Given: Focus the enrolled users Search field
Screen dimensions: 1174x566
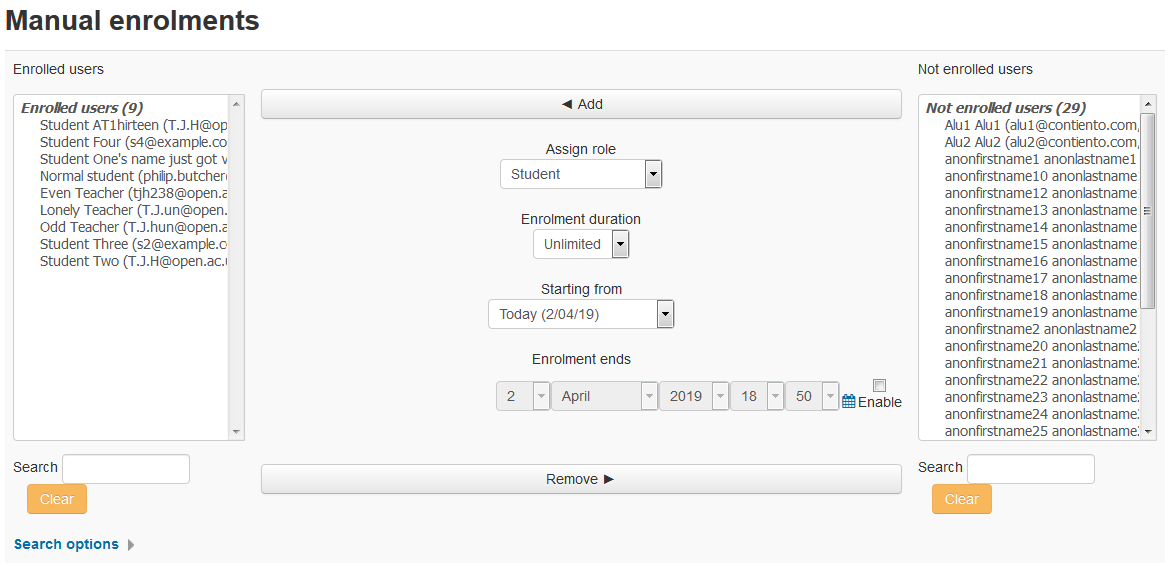Looking at the screenshot, I should click(126, 469).
